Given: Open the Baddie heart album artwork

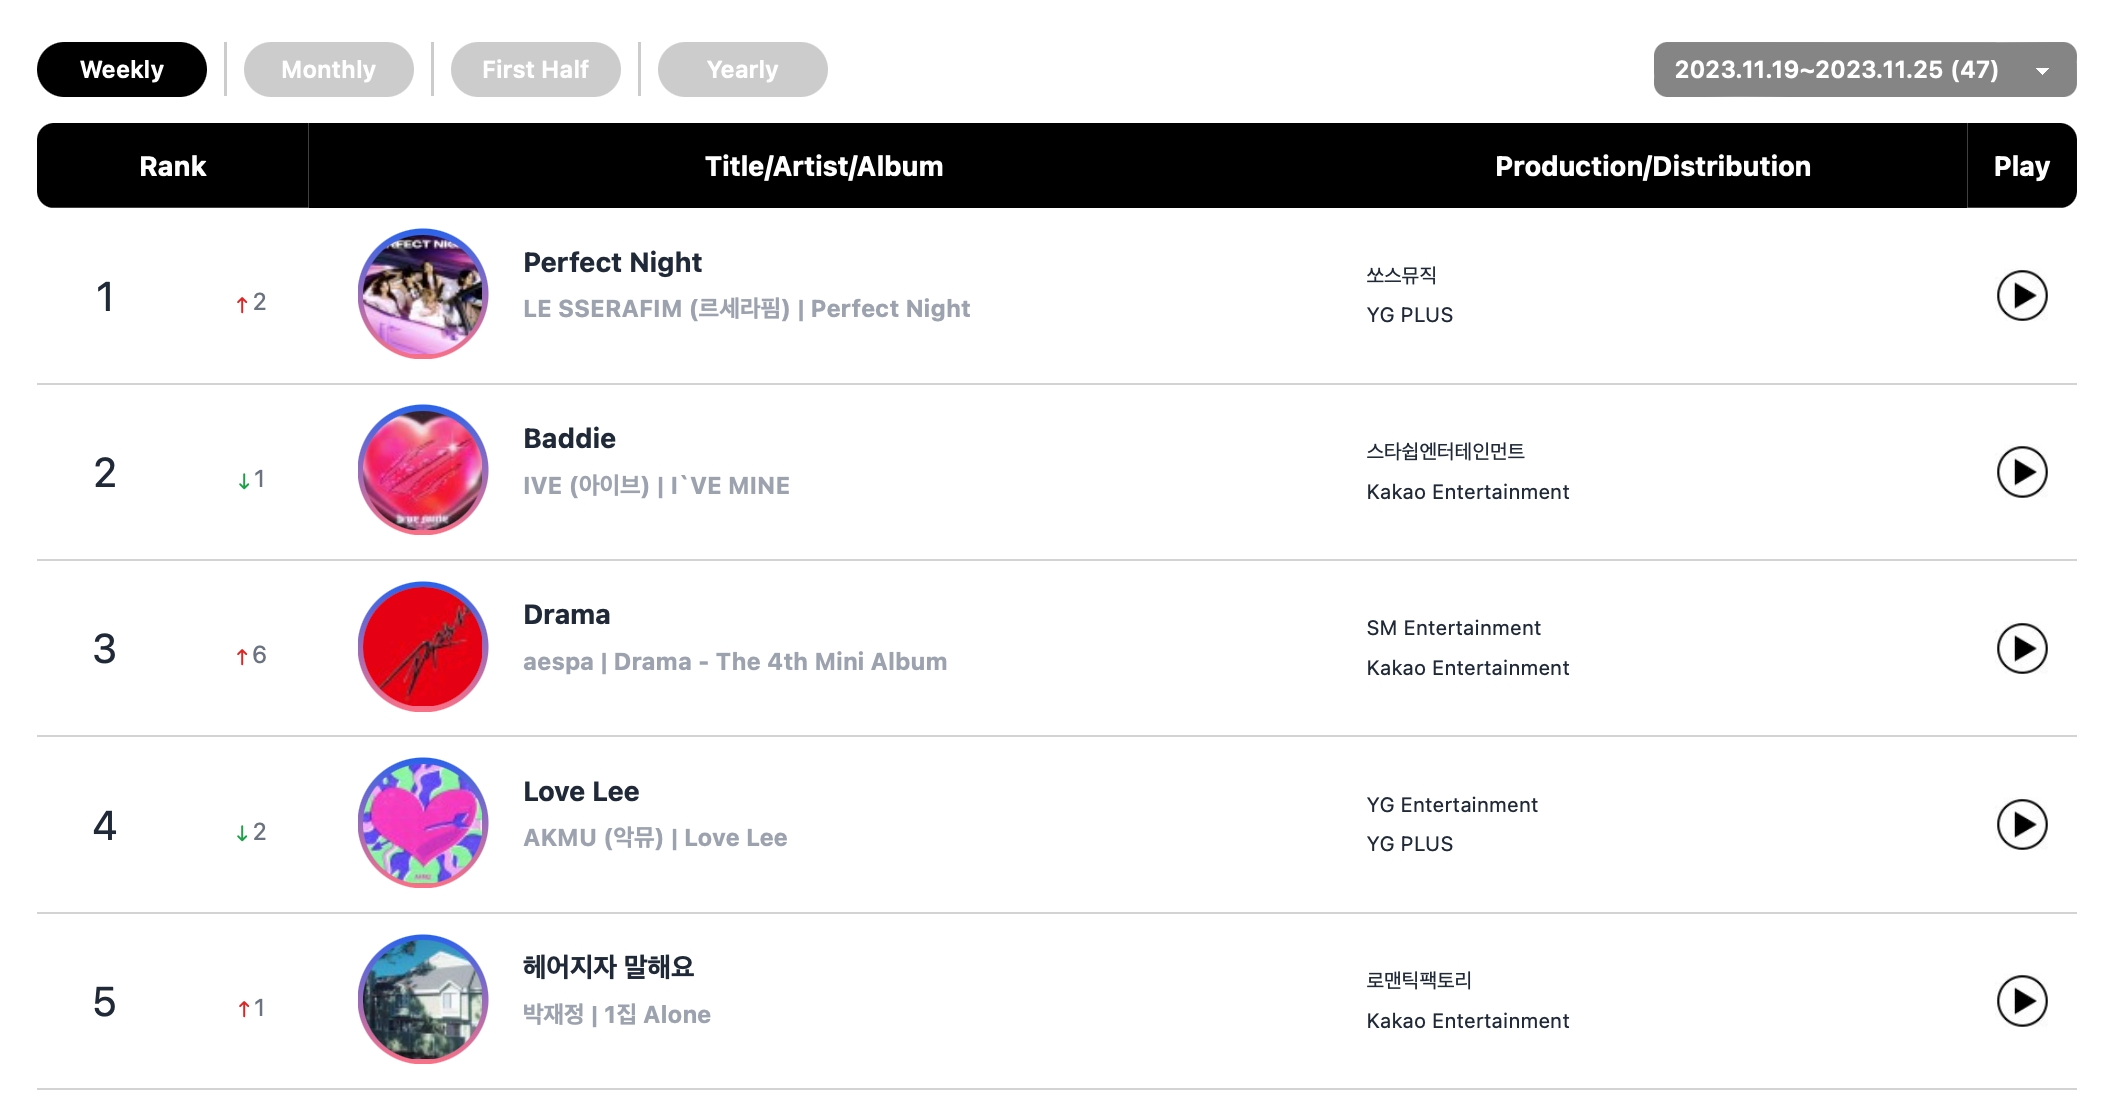Looking at the screenshot, I should tap(423, 470).
